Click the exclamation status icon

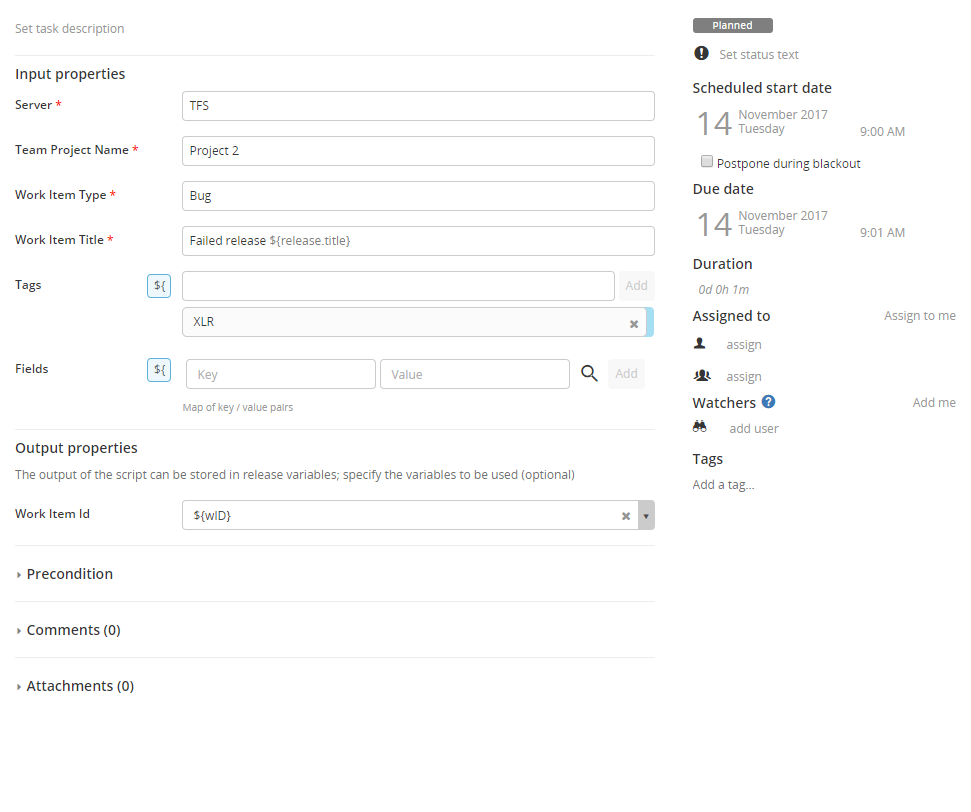701,54
